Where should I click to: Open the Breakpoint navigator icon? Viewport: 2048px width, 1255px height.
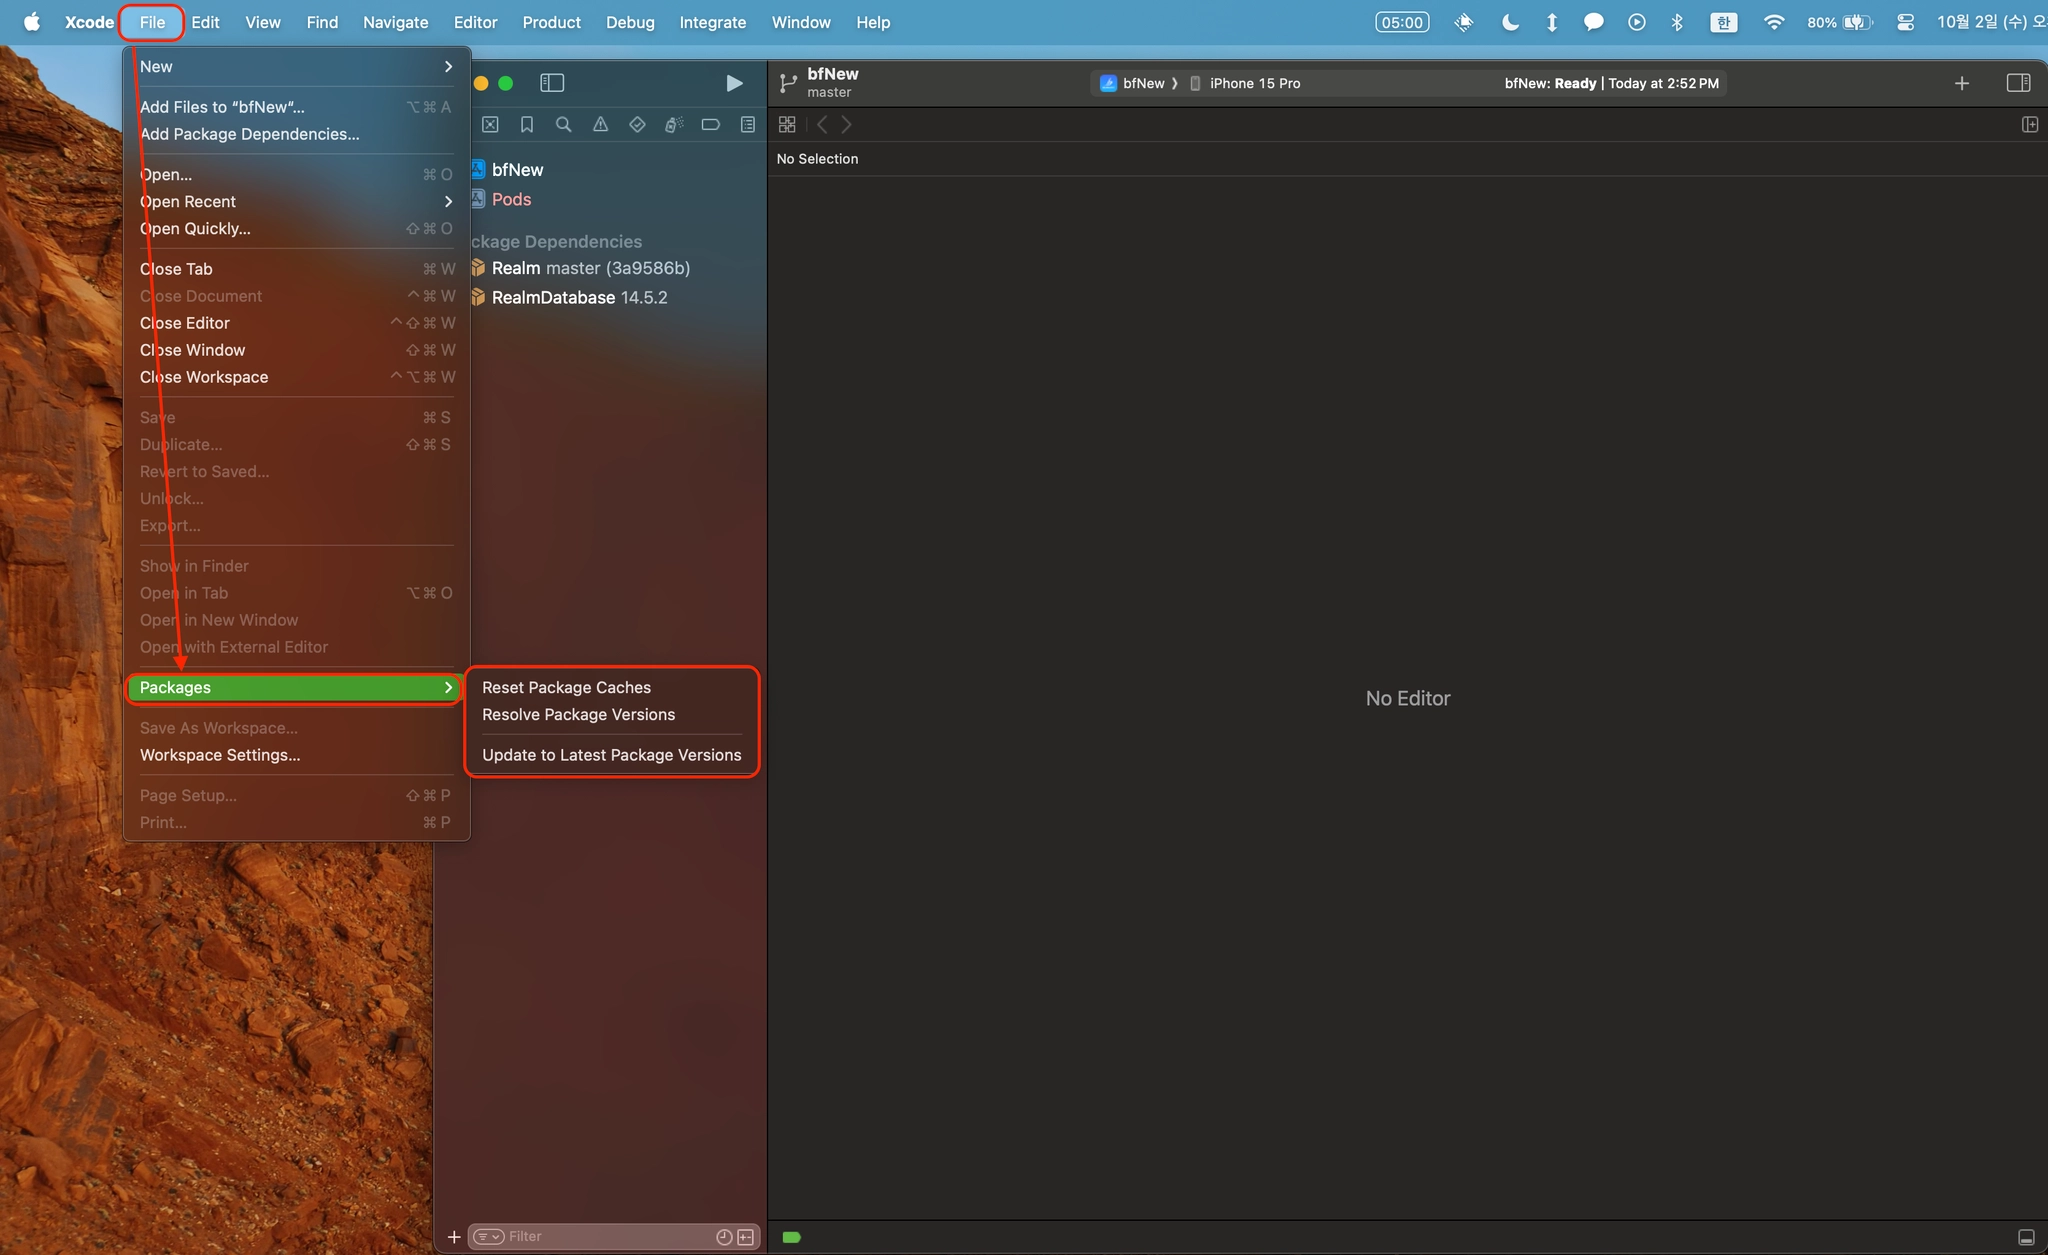tap(711, 125)
